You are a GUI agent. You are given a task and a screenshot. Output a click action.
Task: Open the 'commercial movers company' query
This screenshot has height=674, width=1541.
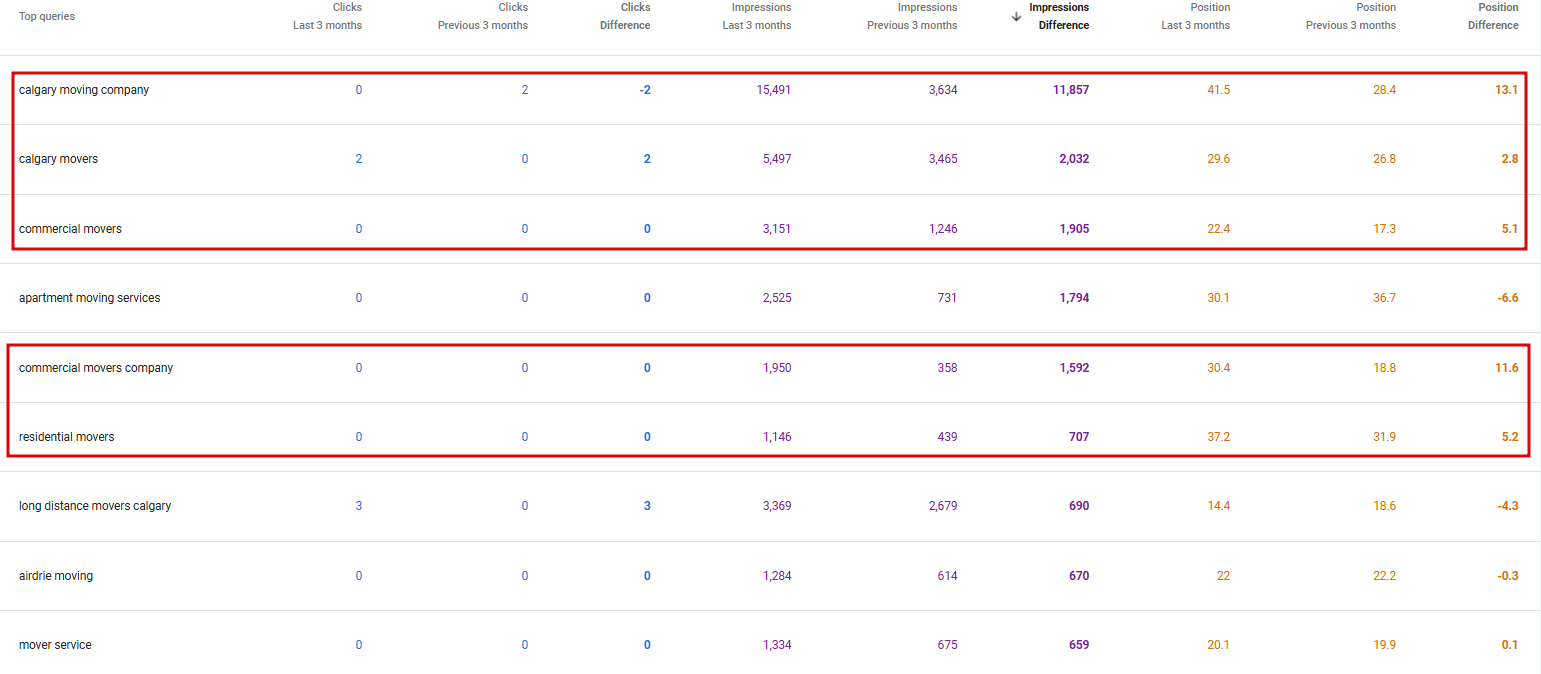(x=96, y=368)
